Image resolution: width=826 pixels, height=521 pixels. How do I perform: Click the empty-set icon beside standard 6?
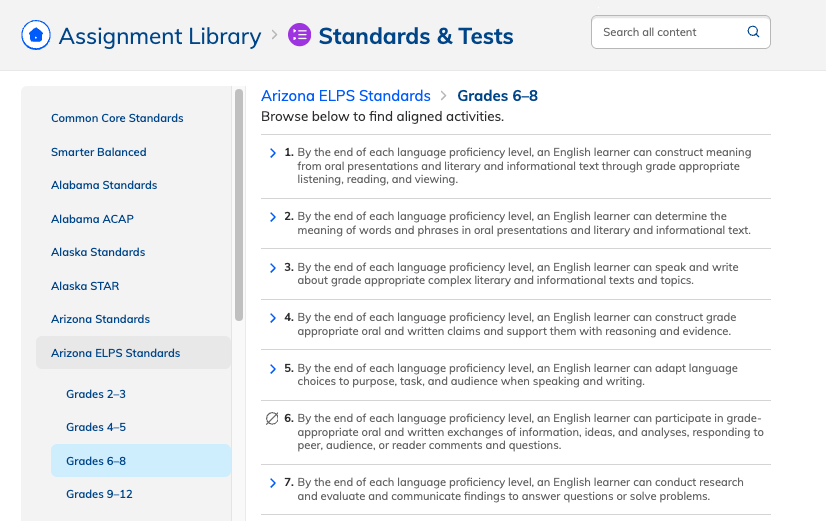pyautogui.click(x=272, y=419)
